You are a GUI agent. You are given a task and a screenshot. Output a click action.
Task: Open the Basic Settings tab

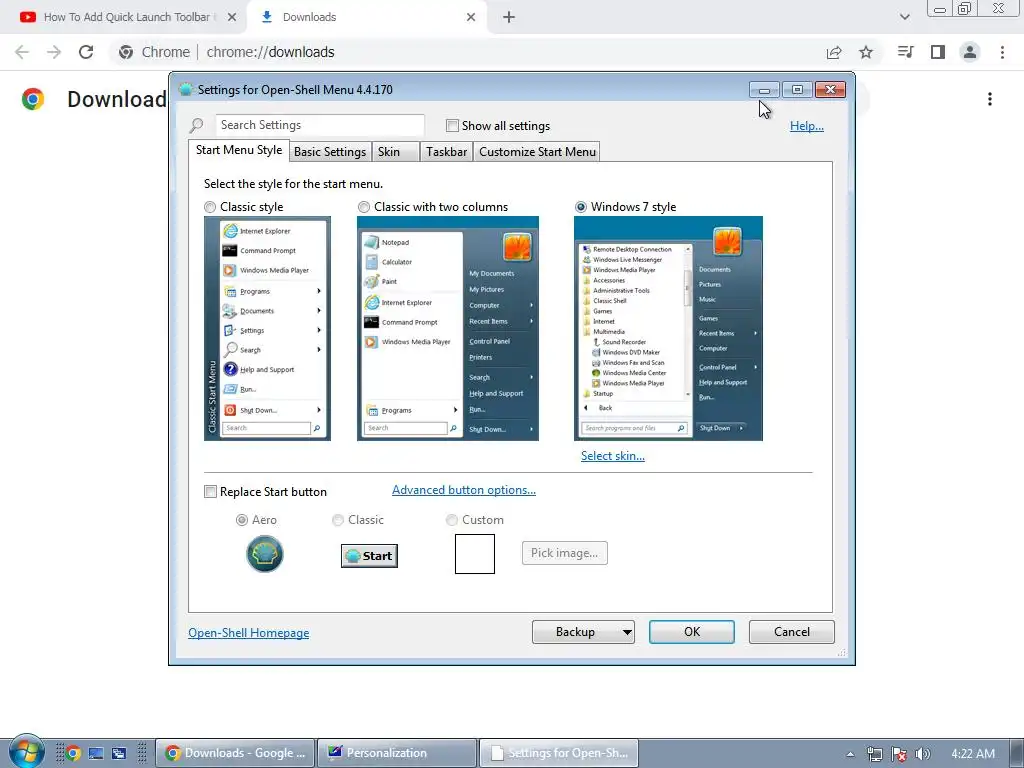tap(330, 152)
